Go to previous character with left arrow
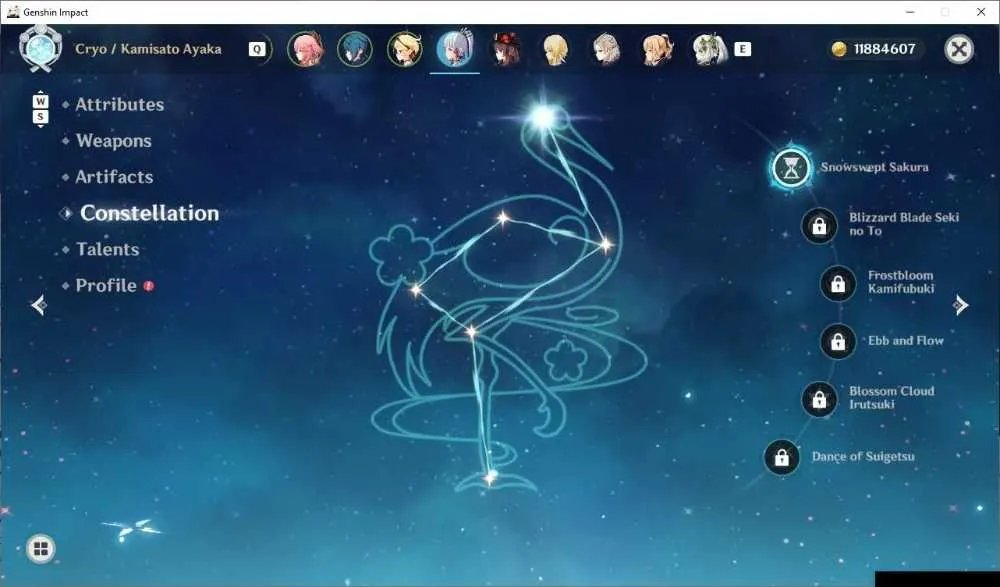 click(39, 305)
